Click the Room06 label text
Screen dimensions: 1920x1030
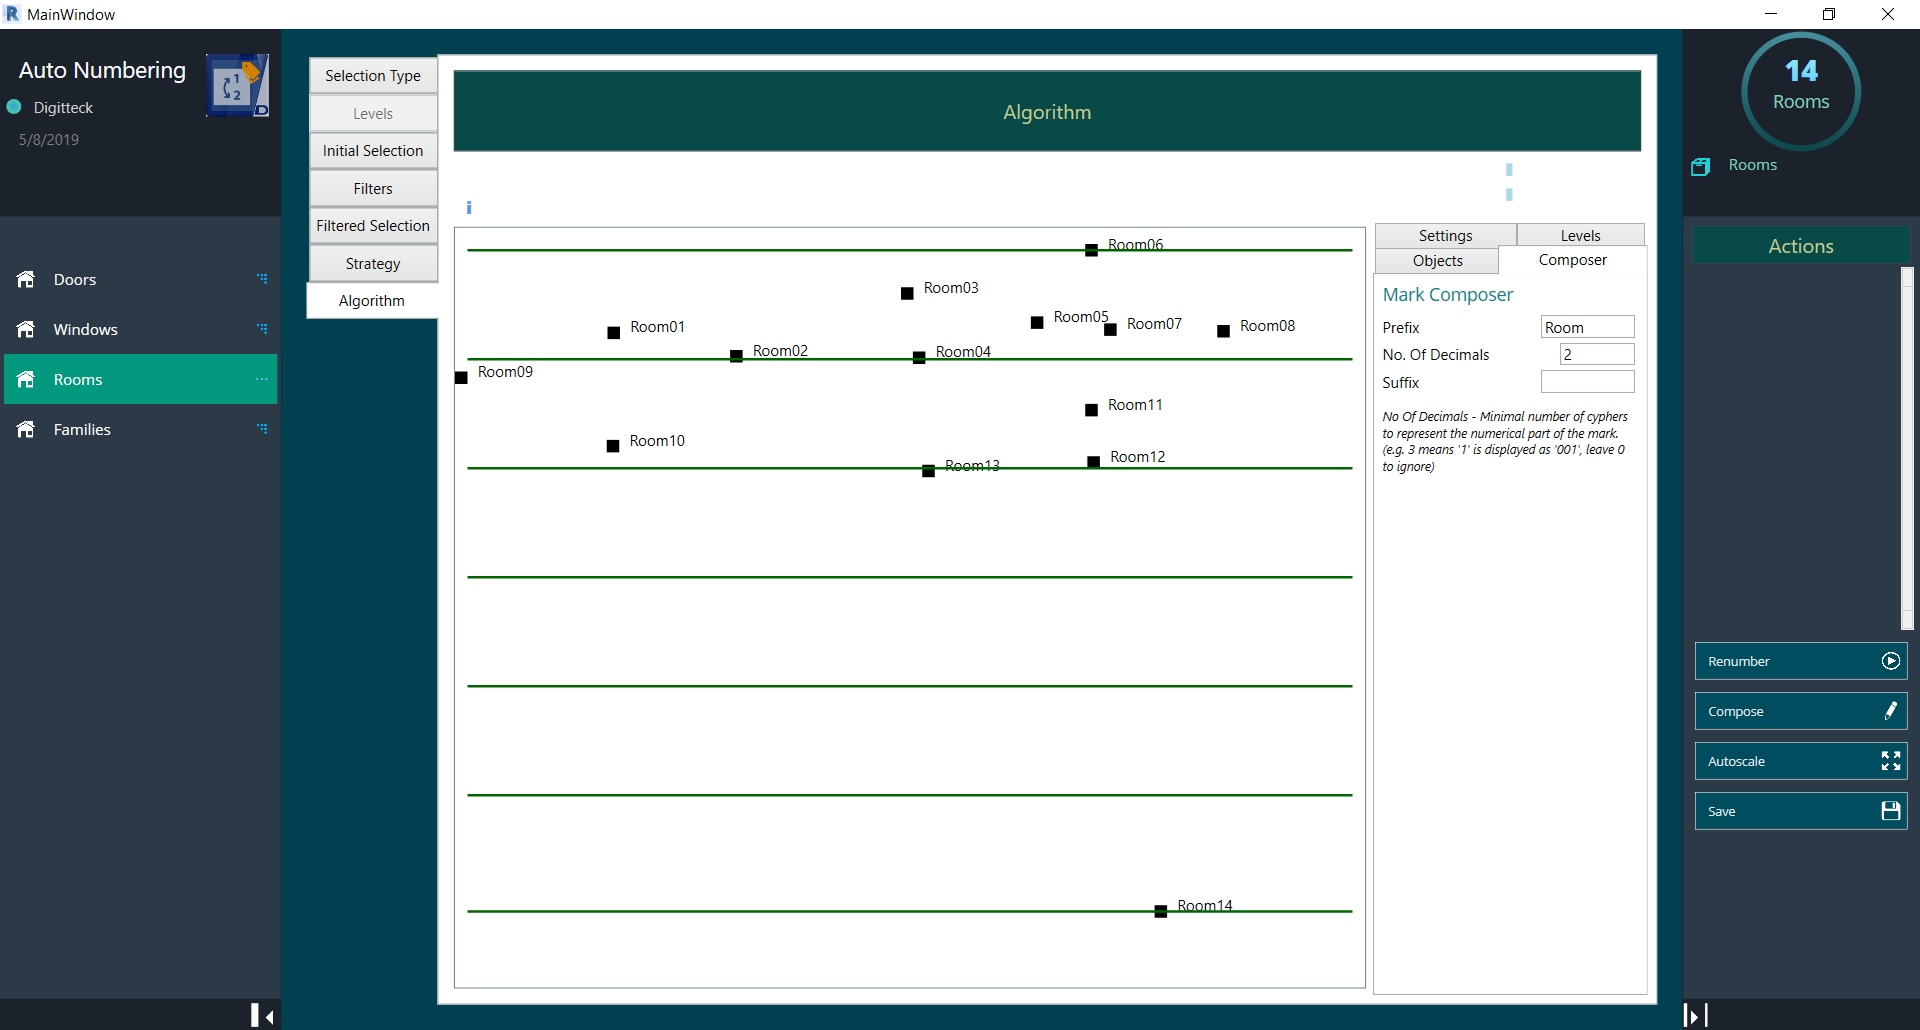(1135, 245)
